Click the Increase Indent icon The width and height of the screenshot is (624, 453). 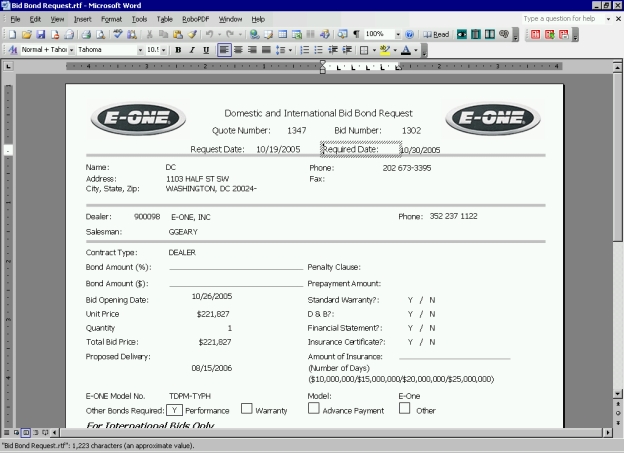pyautogui.click(x=347, y=50)
